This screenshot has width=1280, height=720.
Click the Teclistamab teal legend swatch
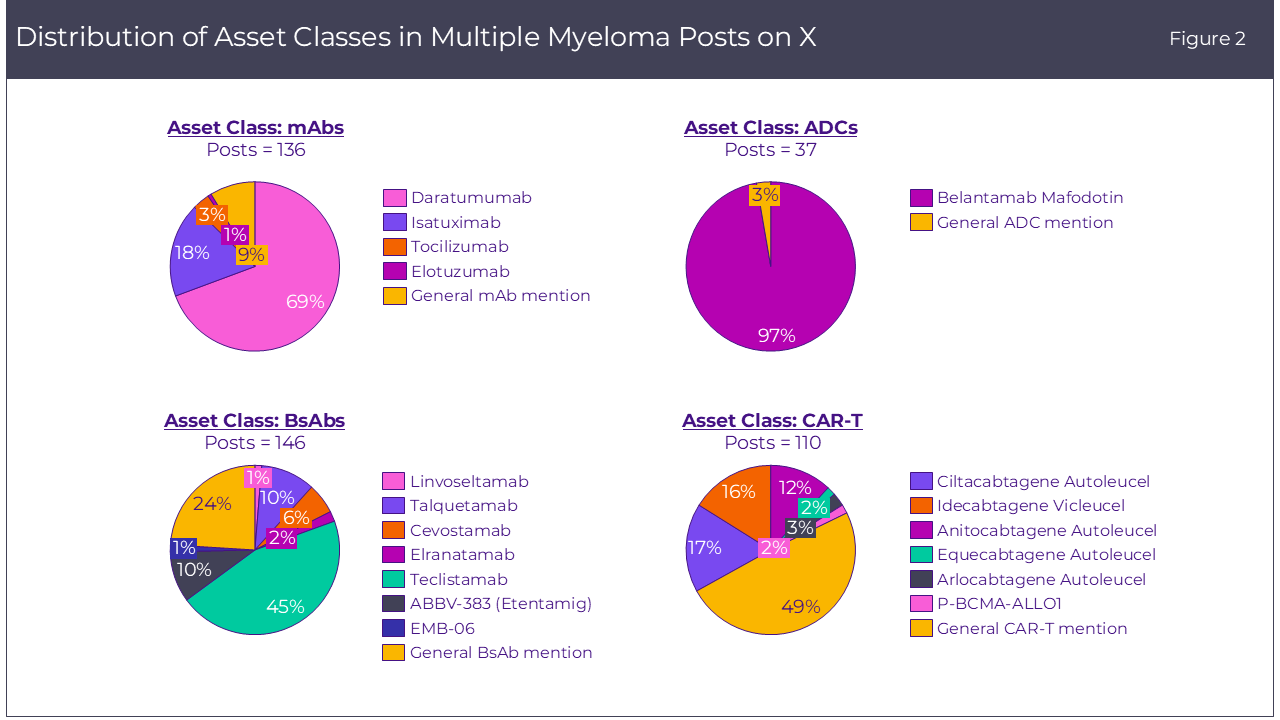394,580
